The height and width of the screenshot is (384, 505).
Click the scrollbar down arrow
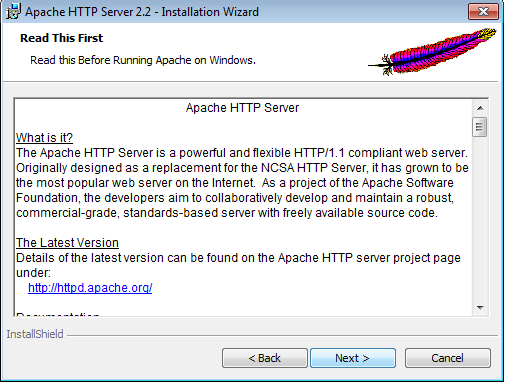coord(480,307)
